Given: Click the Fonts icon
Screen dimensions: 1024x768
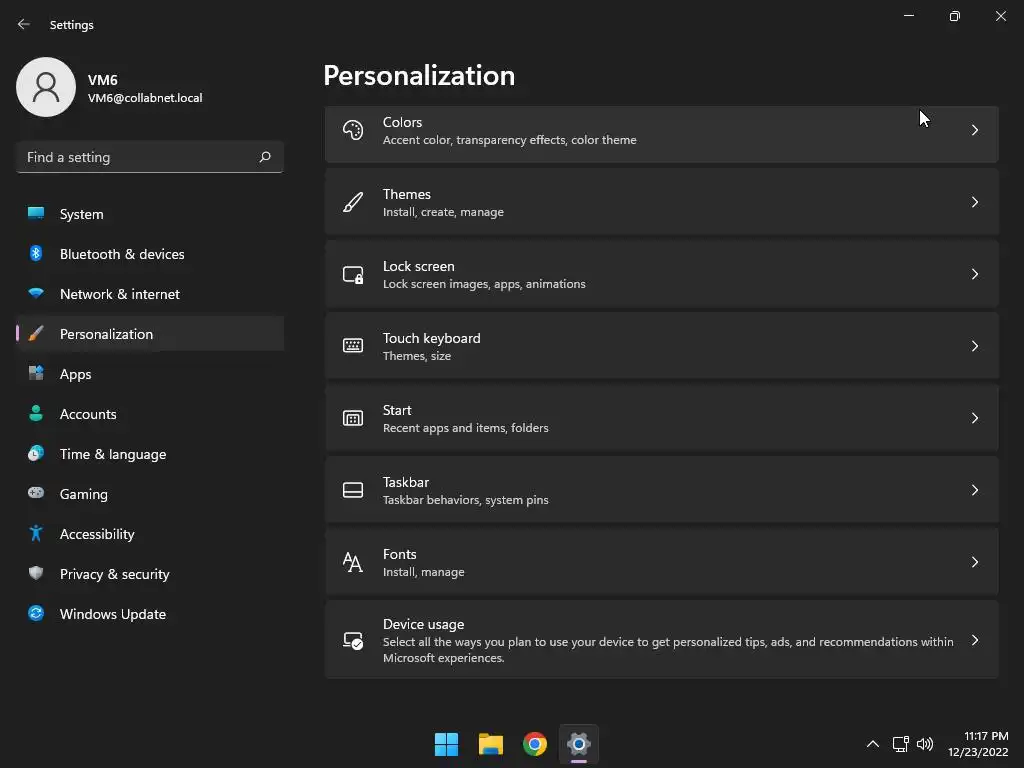Looking at the screenshot, I should point(353,562).
